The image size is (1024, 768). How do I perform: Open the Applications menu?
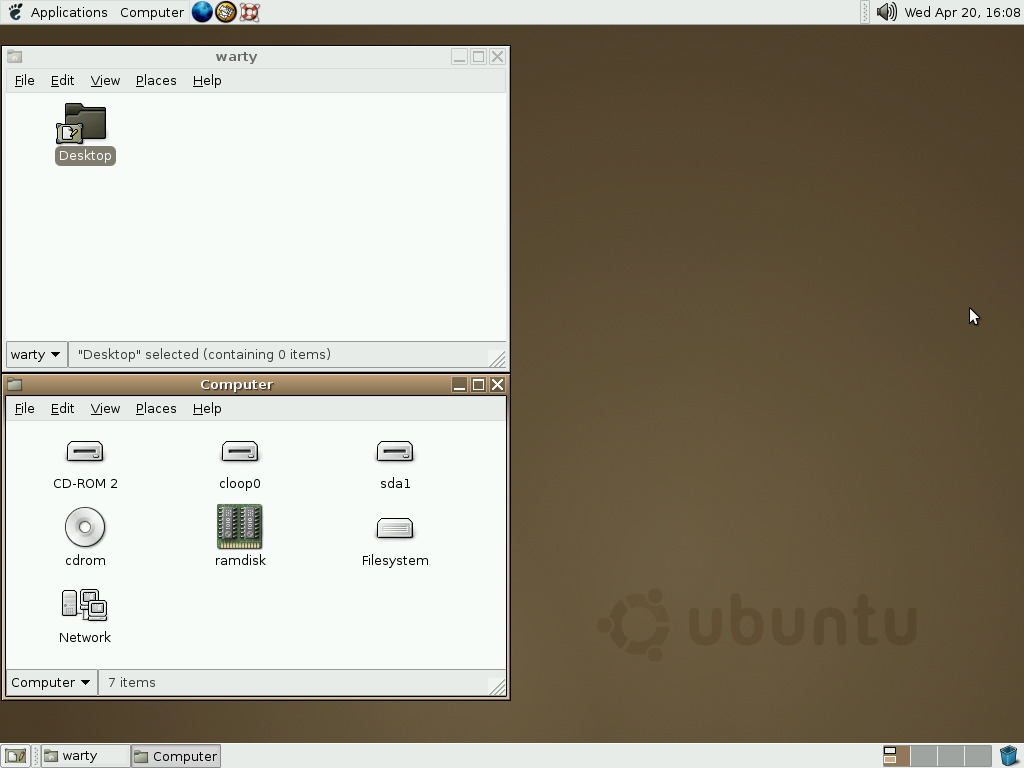point(68,12)
